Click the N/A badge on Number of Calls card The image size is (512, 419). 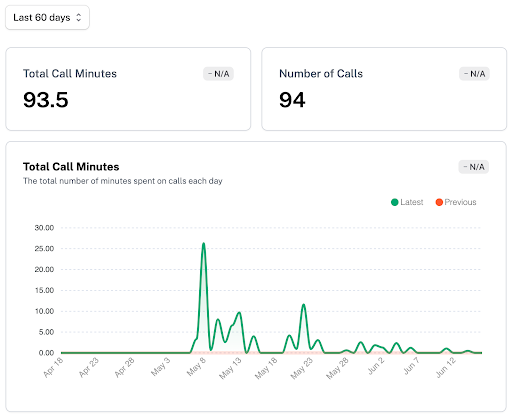click(x=474, y=74)
